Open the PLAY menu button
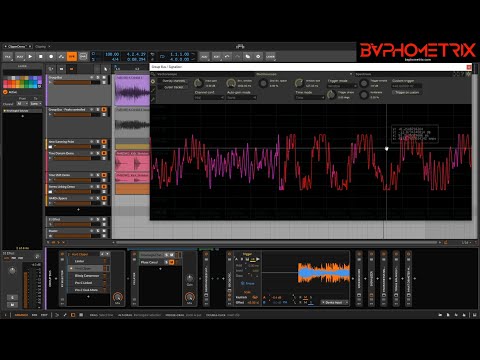Viewport: 480px width, 360px height. 20,57
